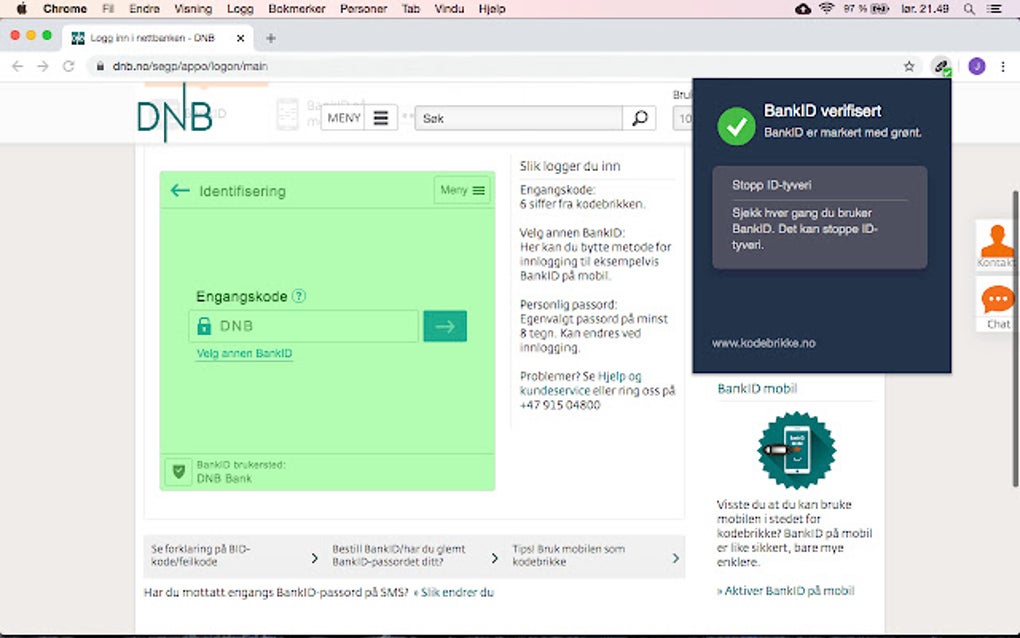Click the Velg annen BankID link
Screen dimensions: 1020x638
pos(245,353)
